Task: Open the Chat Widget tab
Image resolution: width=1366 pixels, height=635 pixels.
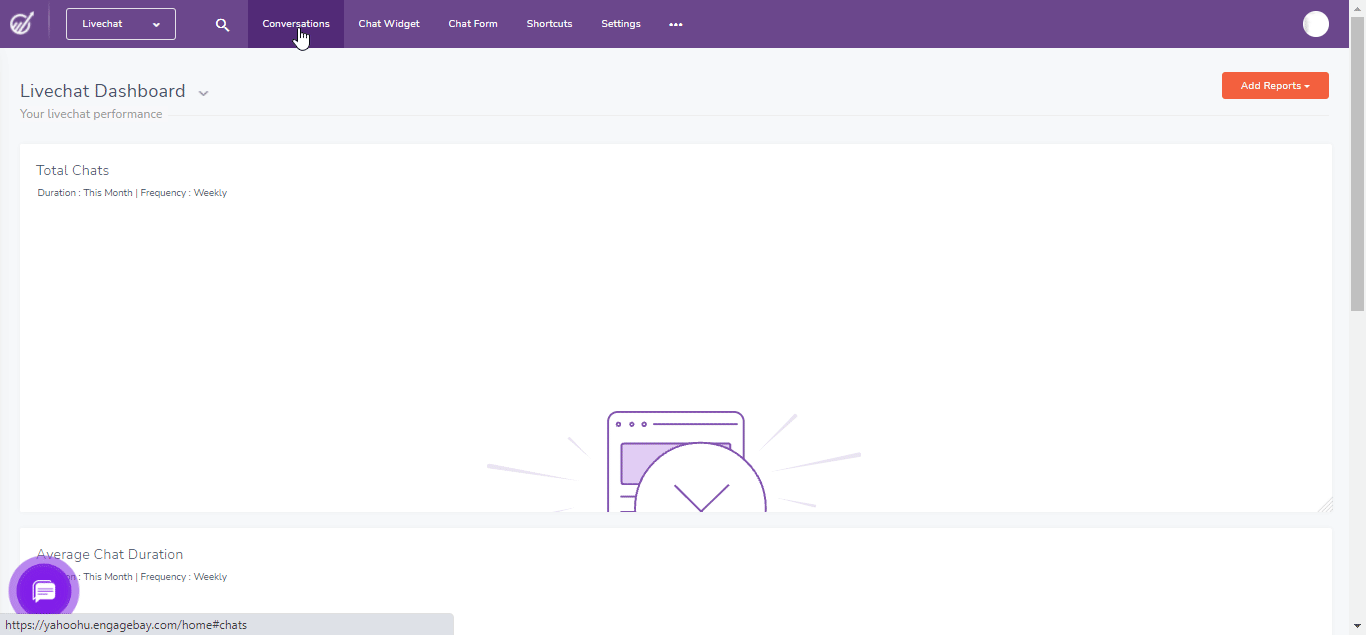Action: [389, 24]
